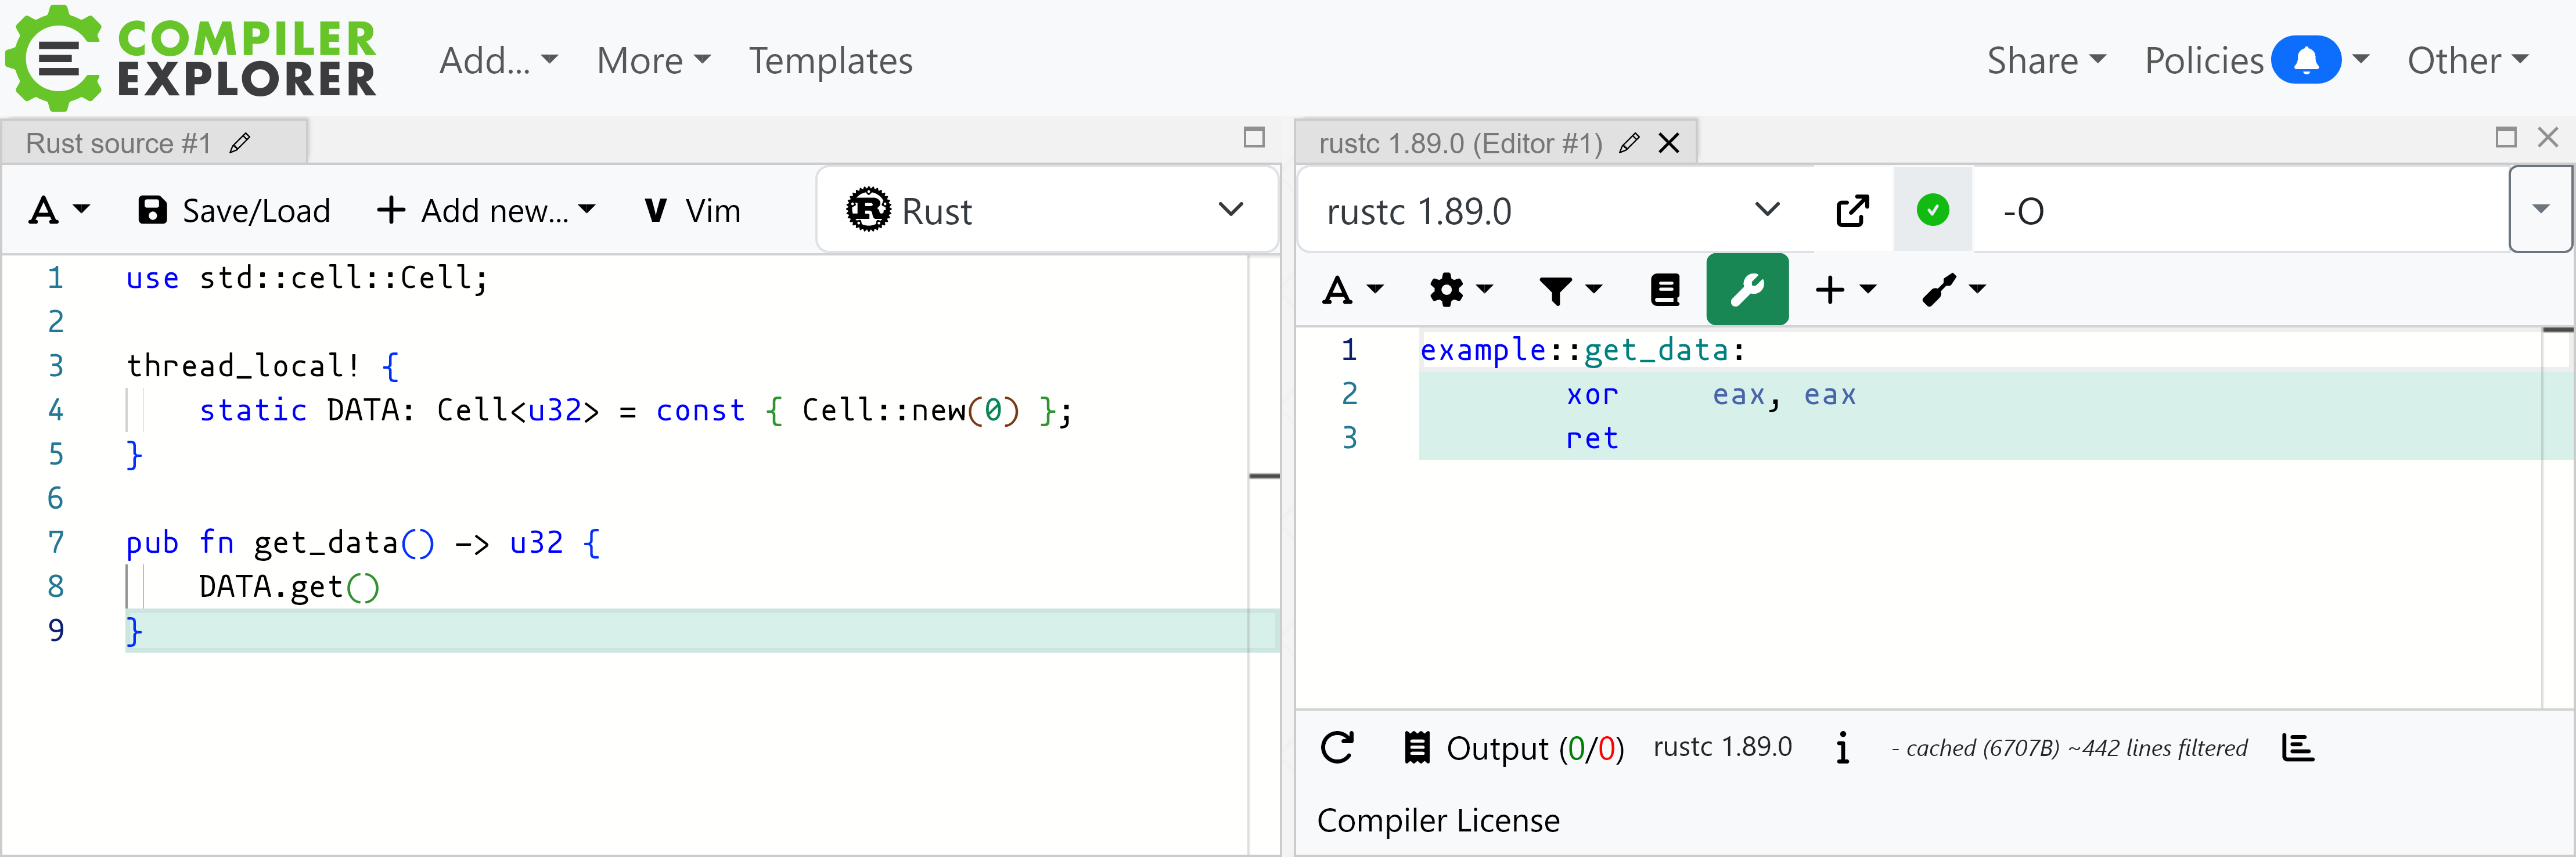Open the More menu
The image size is (2576, 857).
coord(653,61)
